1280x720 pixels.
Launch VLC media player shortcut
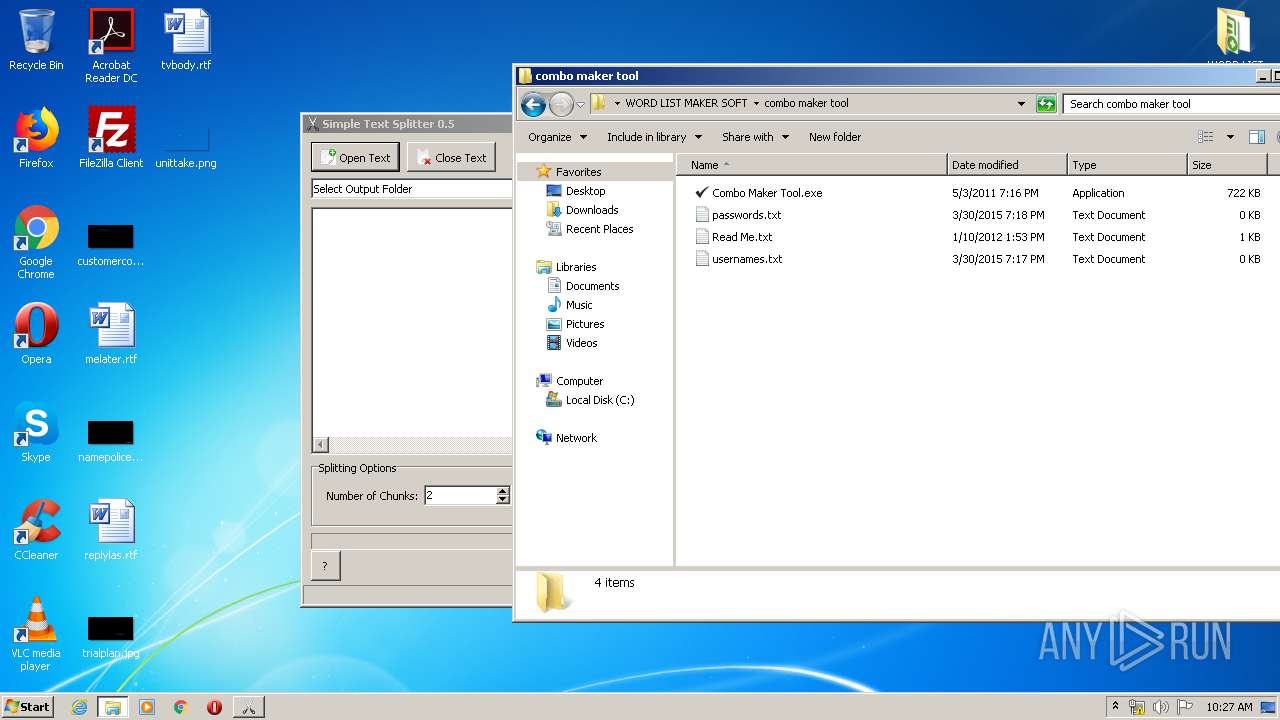click(36, 634)
